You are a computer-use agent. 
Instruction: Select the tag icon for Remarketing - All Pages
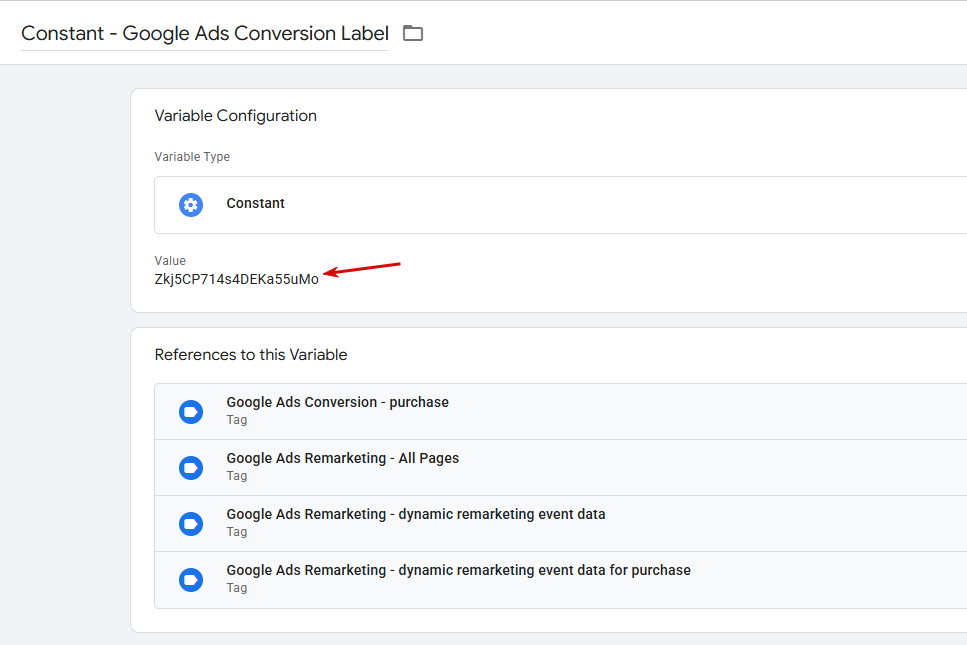[x=191, y=468]
